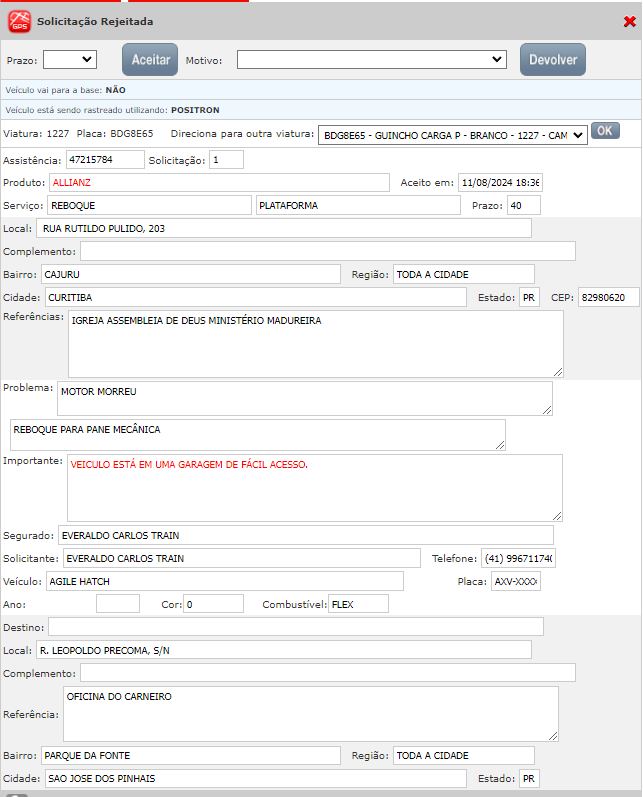Click the REBOQUE PARA PANE MECÂNICA text area
The height and width of the screenshot is (797, 643).
[258, 435]
